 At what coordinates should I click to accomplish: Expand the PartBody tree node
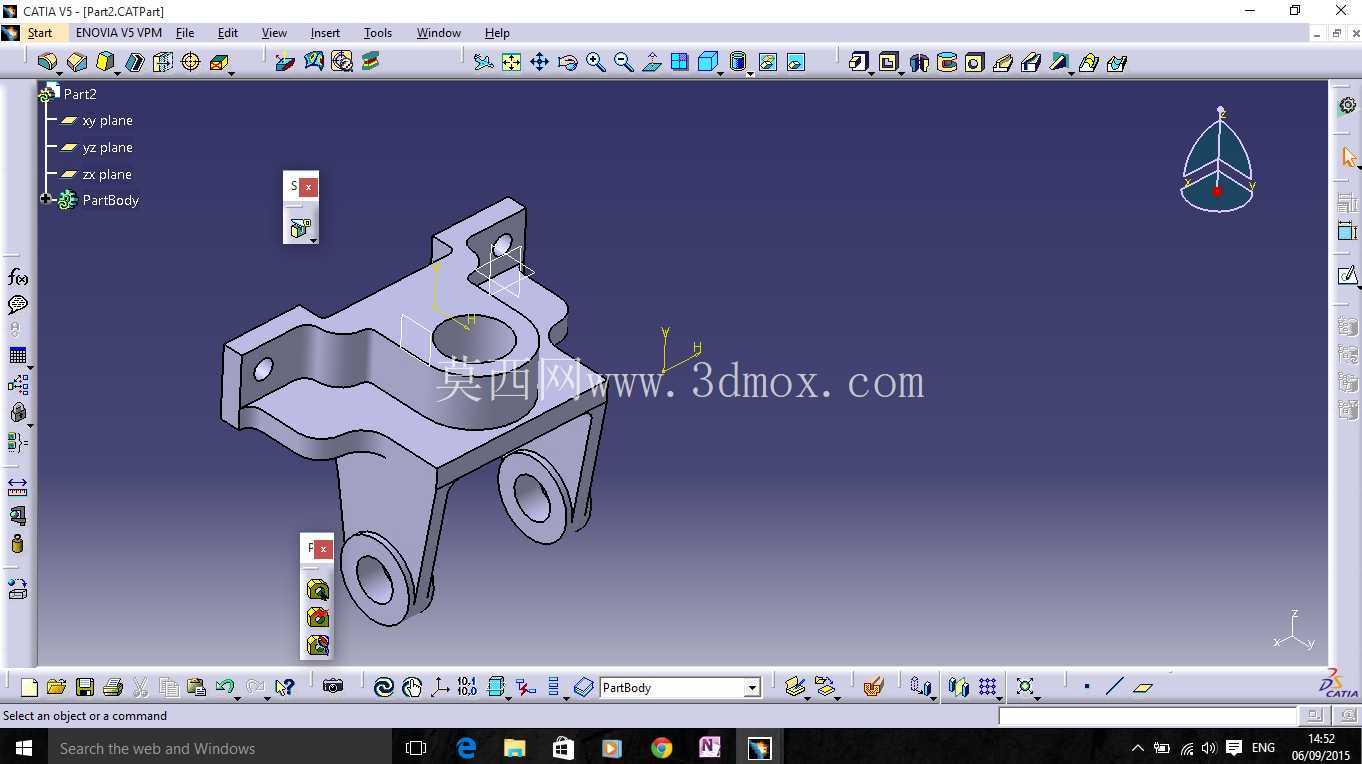[x=45, y=199]
